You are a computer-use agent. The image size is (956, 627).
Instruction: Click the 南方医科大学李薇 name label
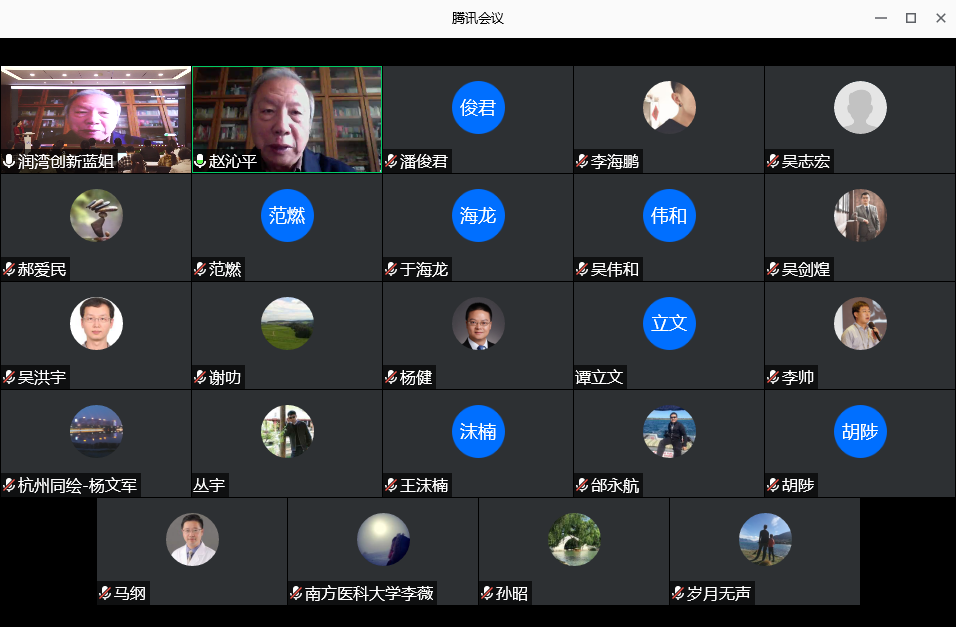(369, 593)
